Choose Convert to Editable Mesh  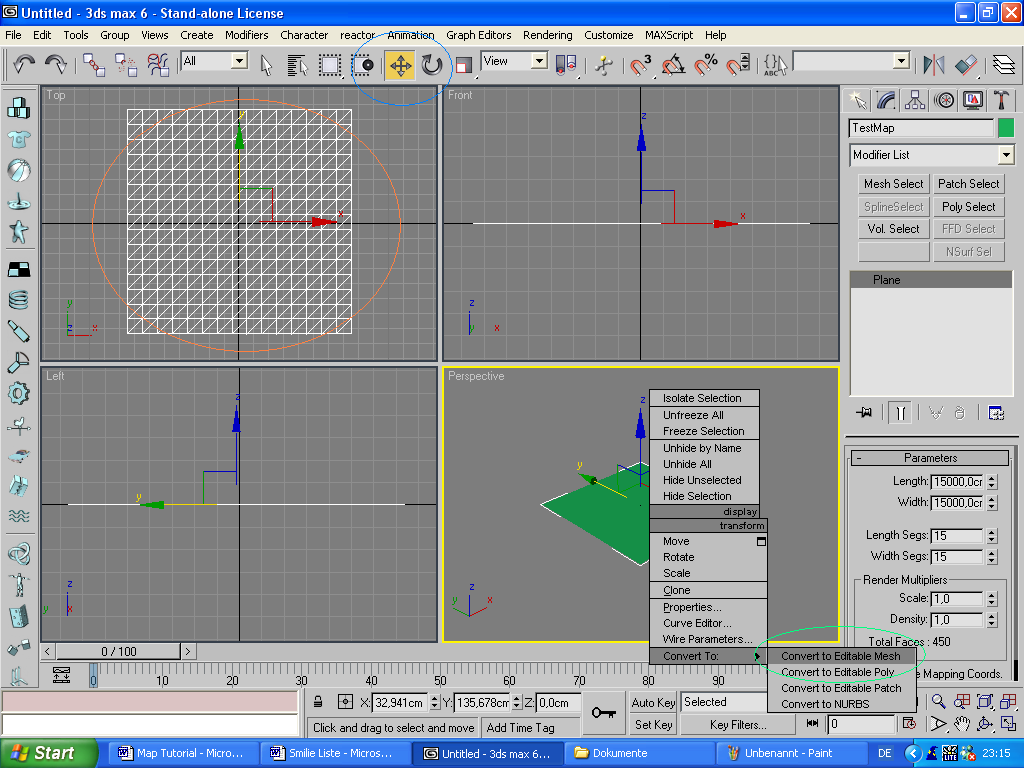[840, 656]
